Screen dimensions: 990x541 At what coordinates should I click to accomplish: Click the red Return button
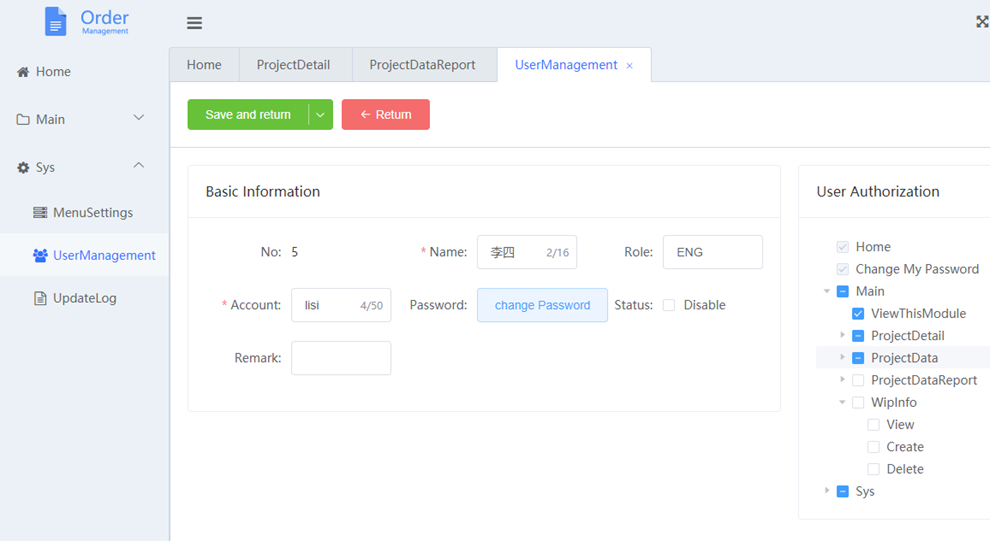click(386, 114)
